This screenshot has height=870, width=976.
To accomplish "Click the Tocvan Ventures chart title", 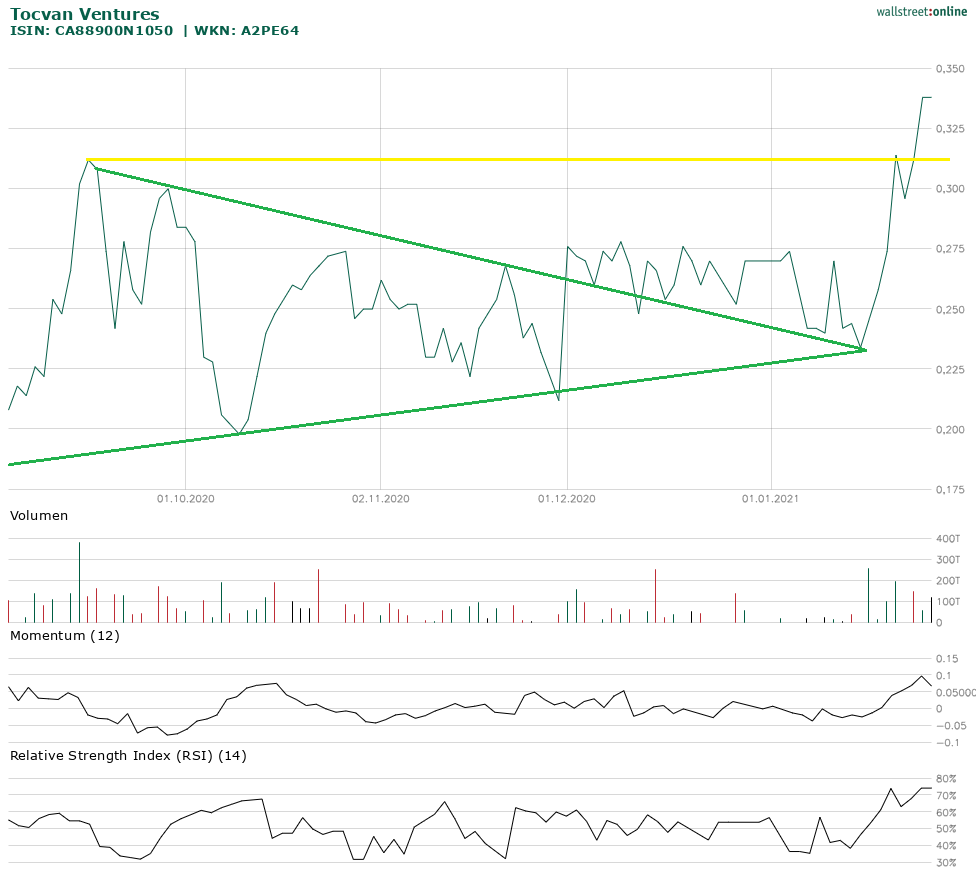I will (85, 14).
